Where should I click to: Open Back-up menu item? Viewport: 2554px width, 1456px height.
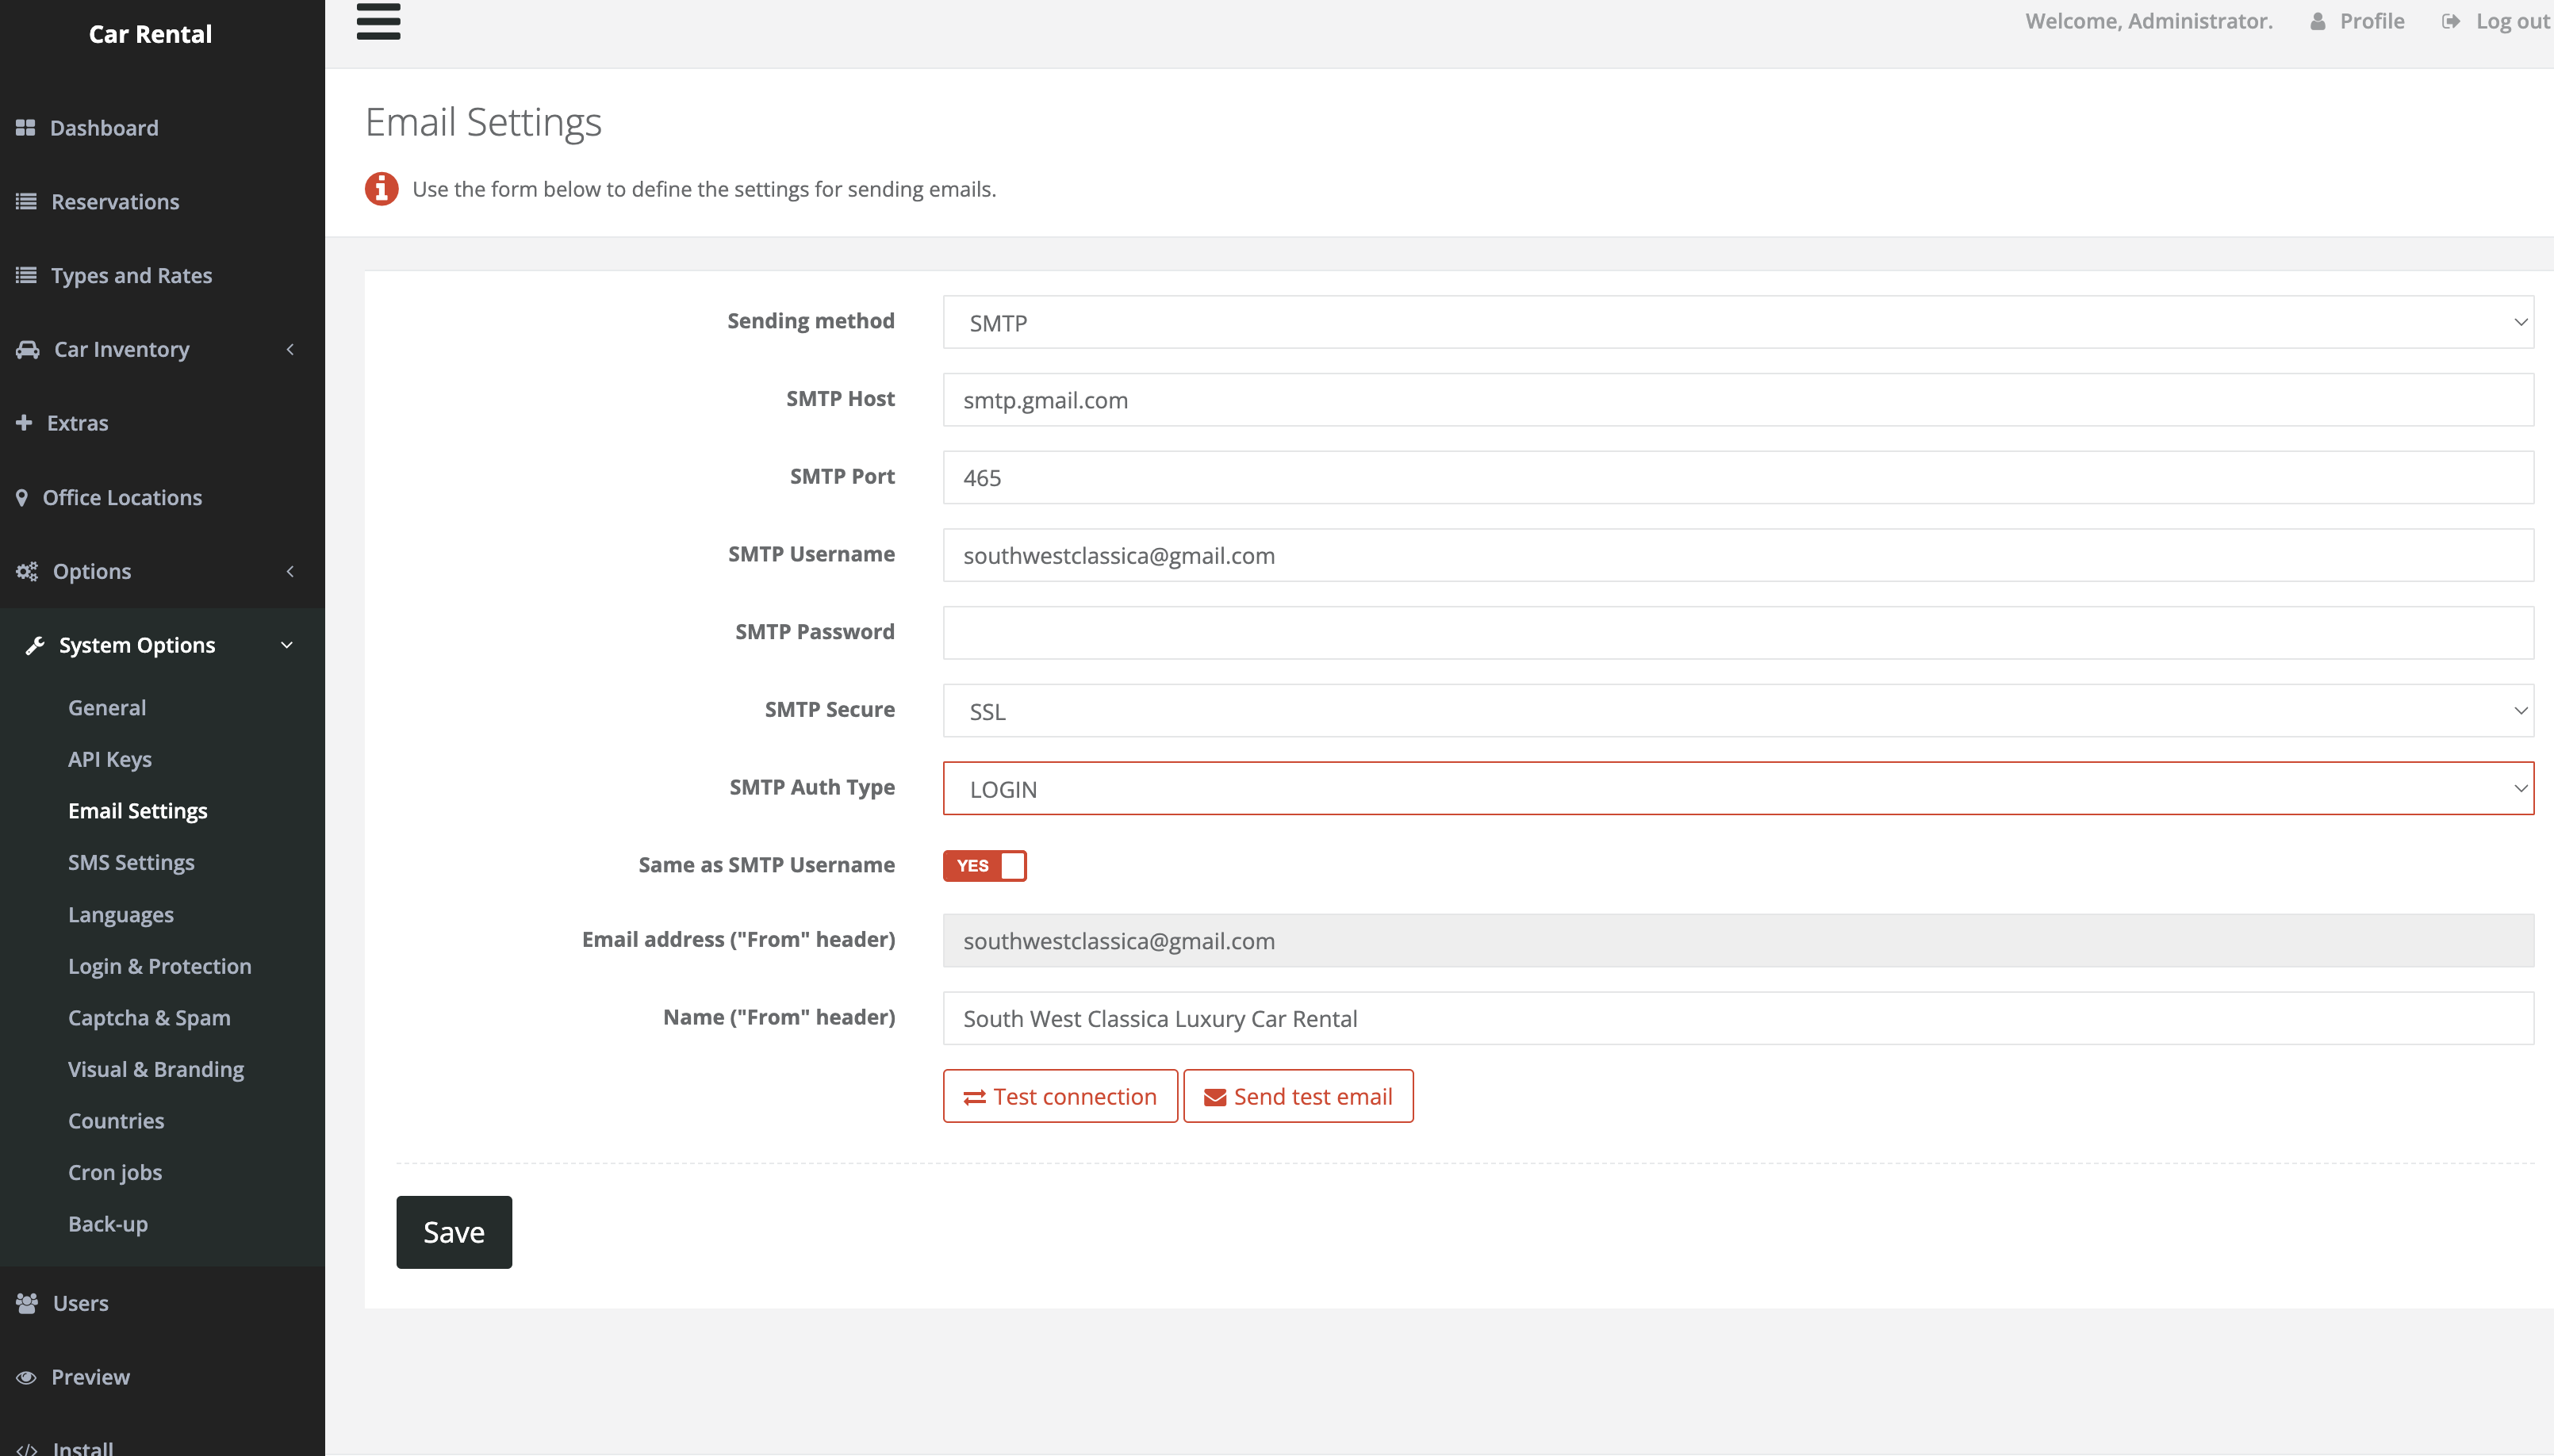(108, 1224)
